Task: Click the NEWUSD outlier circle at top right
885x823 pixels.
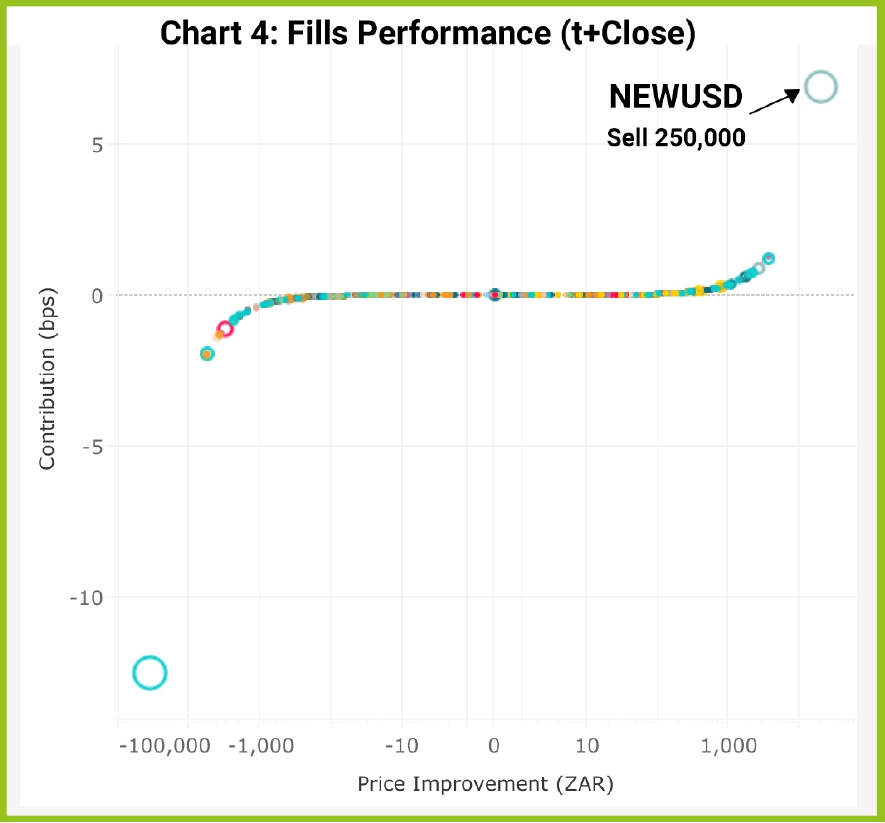Action: tap(820, 87)
